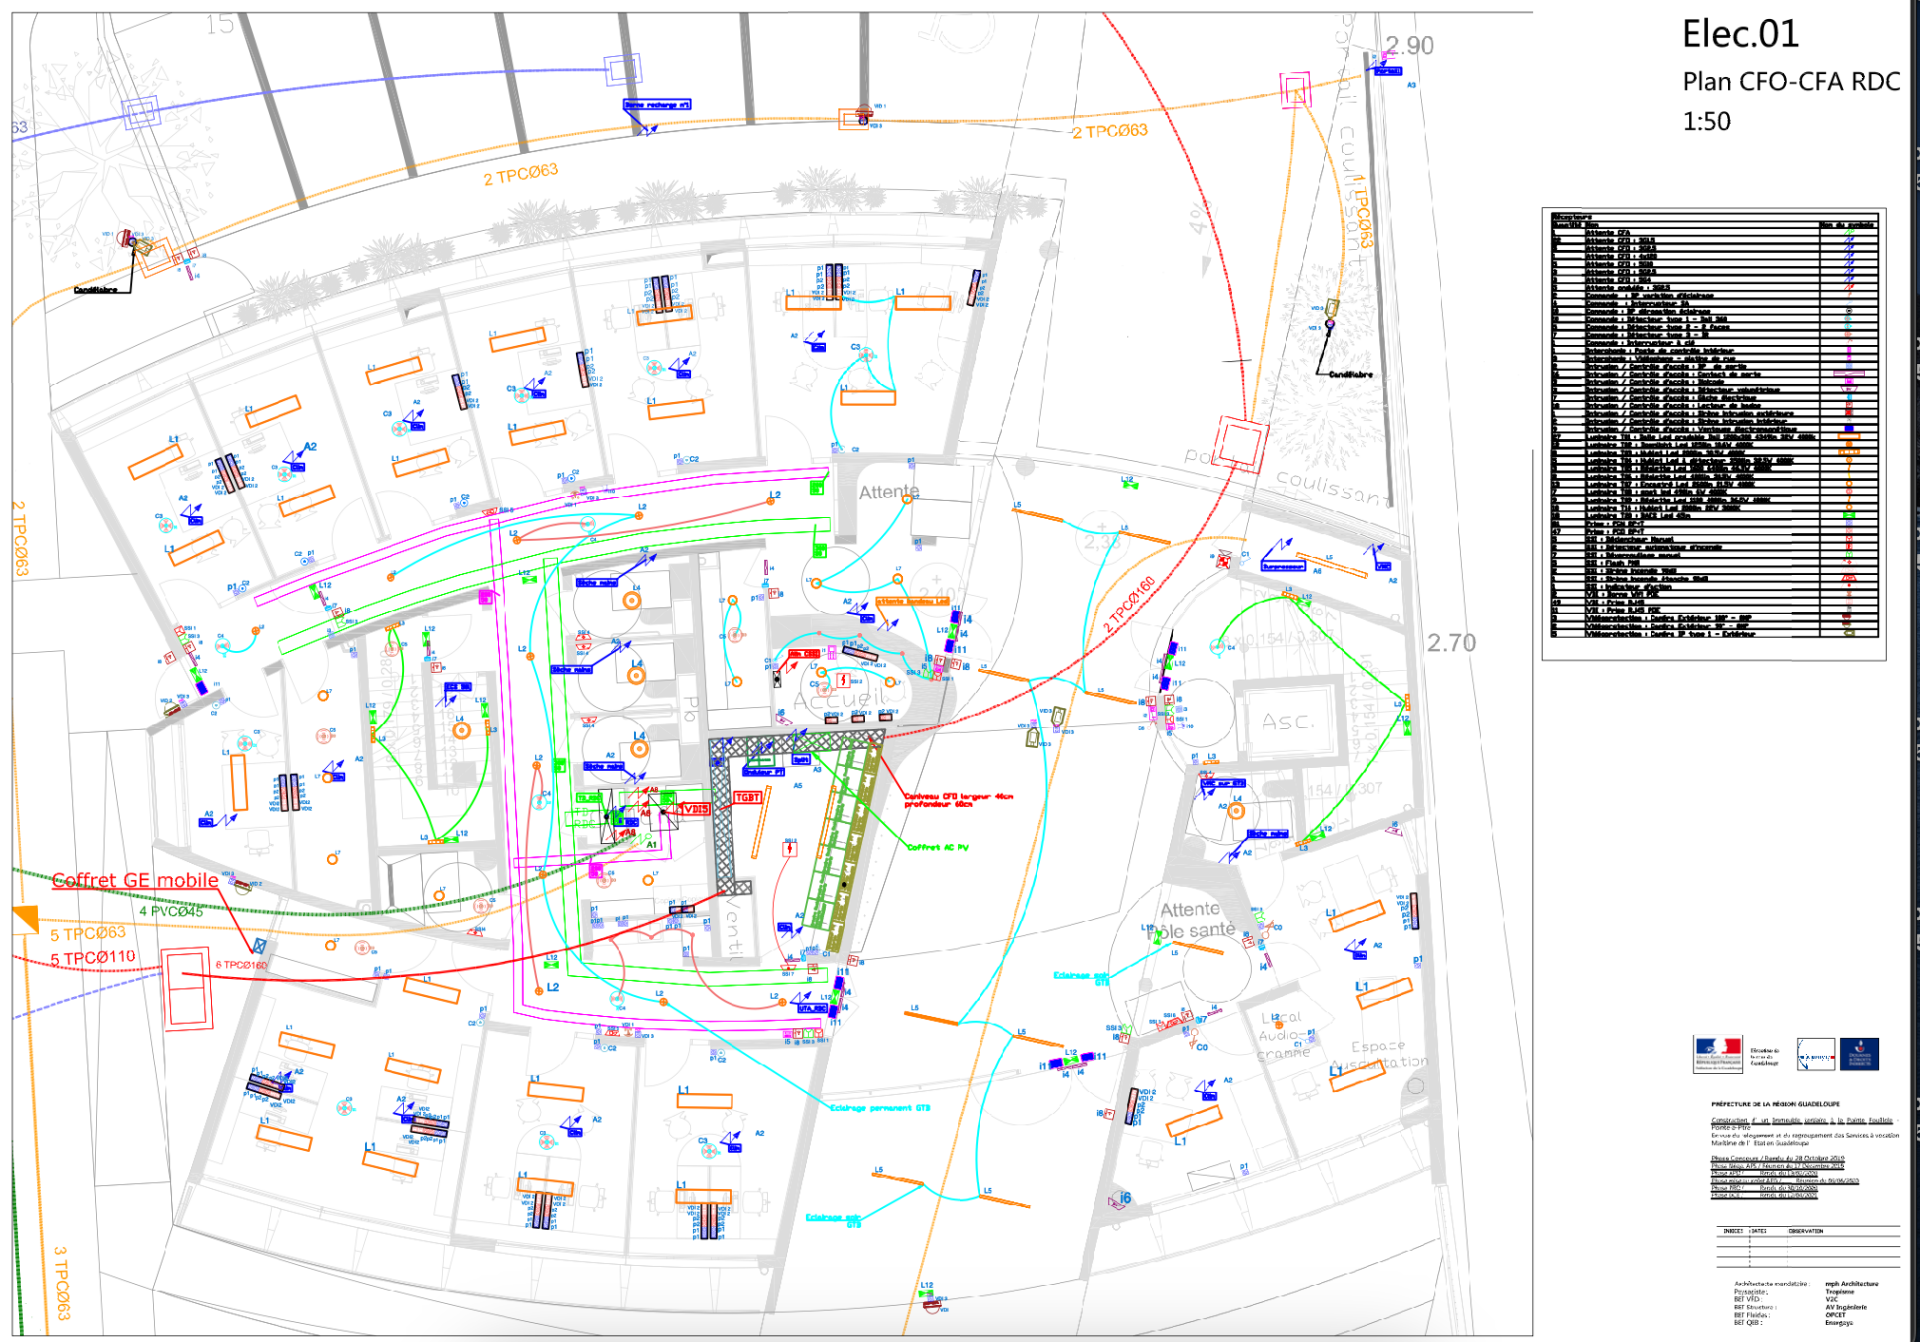The width and height of the screenshot is (1920, 1342).
Task: Click the 1:50 scale text
Action: (1706, 121)
